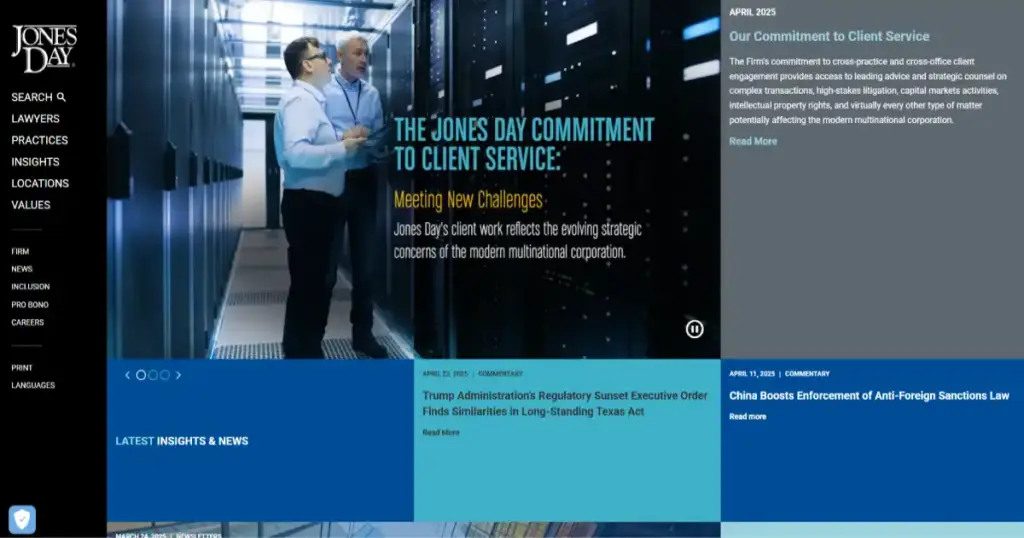Click the Print option in sidebar
Image resolution: width=1024 pixels, height=538 pixels.
(22, 368)
